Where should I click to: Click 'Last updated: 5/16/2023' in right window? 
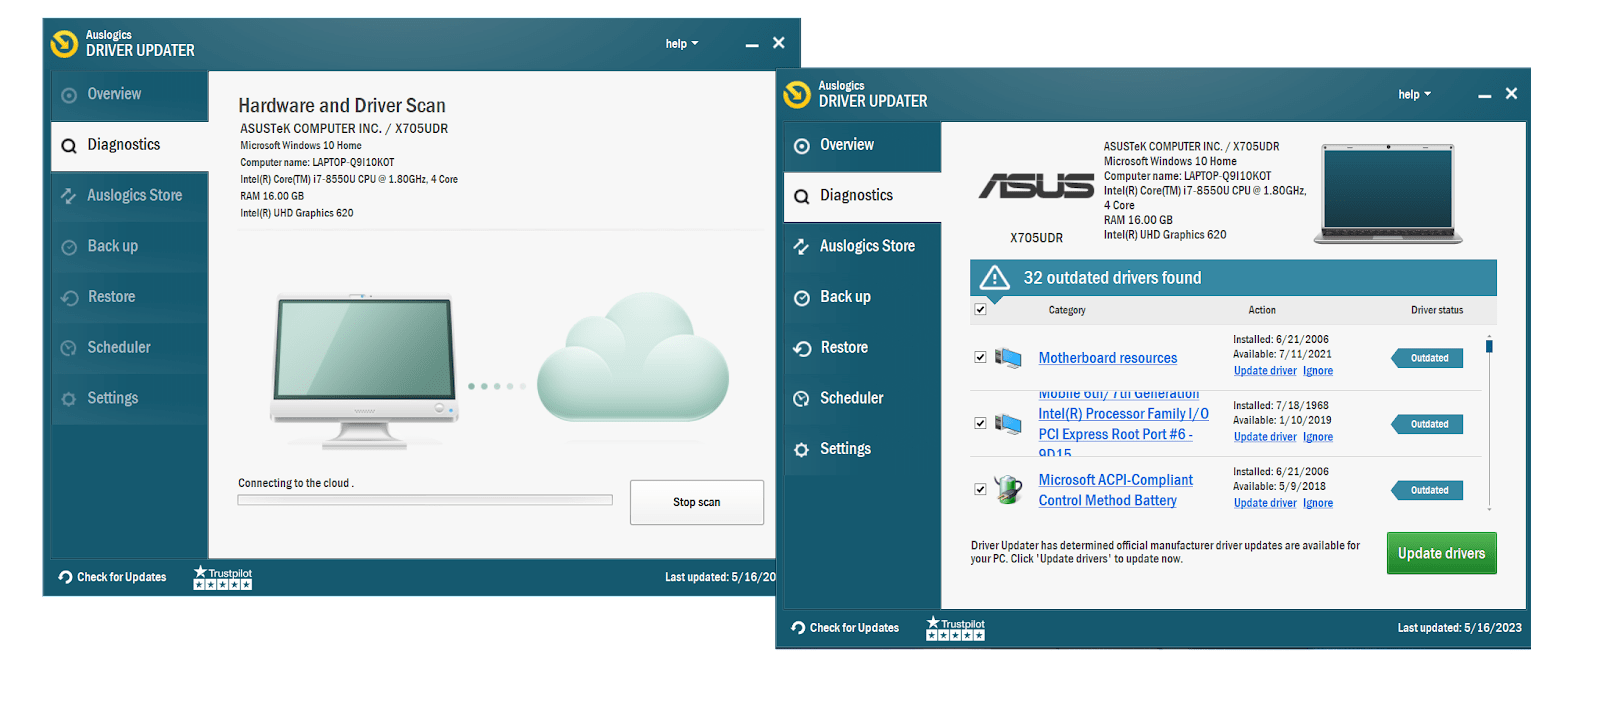click(1459, 628)
